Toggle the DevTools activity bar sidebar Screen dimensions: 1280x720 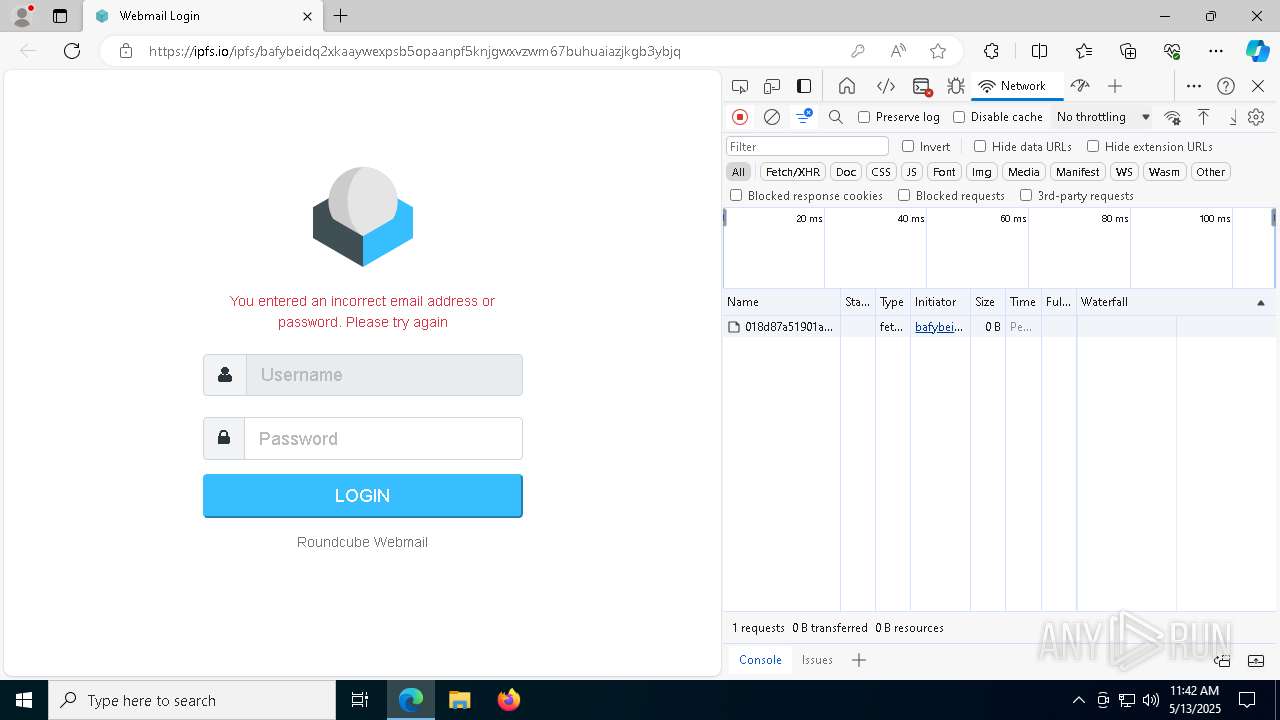[804, 86]
